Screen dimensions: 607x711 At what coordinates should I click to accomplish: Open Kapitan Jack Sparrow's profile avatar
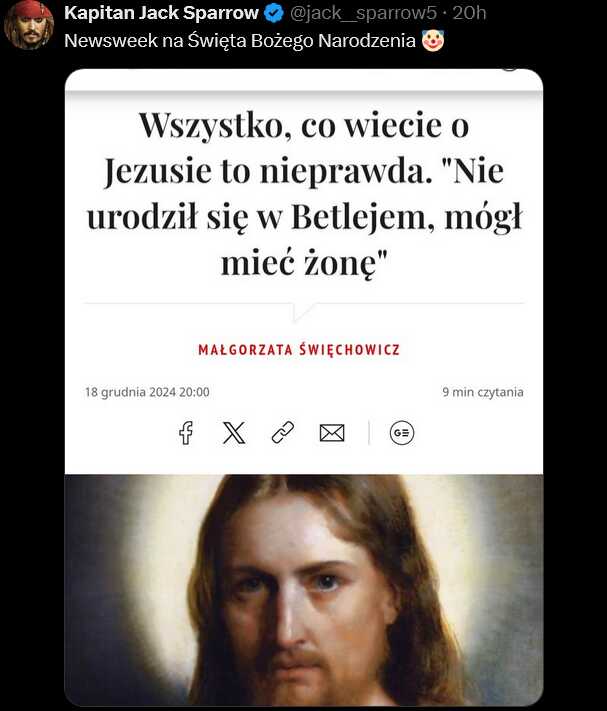click(29, 24)
